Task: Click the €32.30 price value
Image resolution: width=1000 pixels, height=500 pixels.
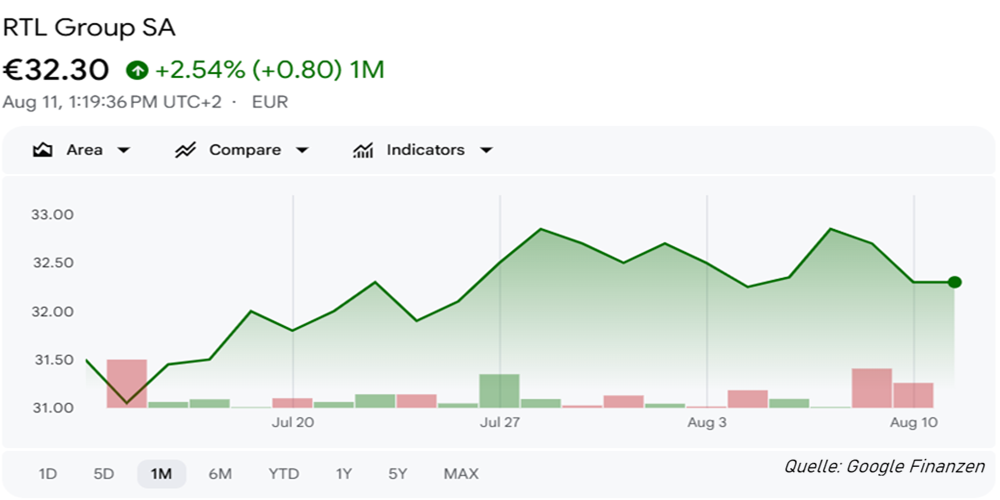Action: (x=55, y=70)
